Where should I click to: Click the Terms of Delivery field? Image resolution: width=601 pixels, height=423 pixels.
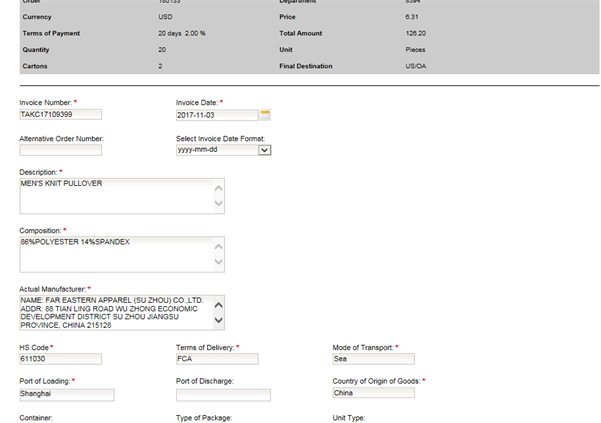tap(216, 359)
